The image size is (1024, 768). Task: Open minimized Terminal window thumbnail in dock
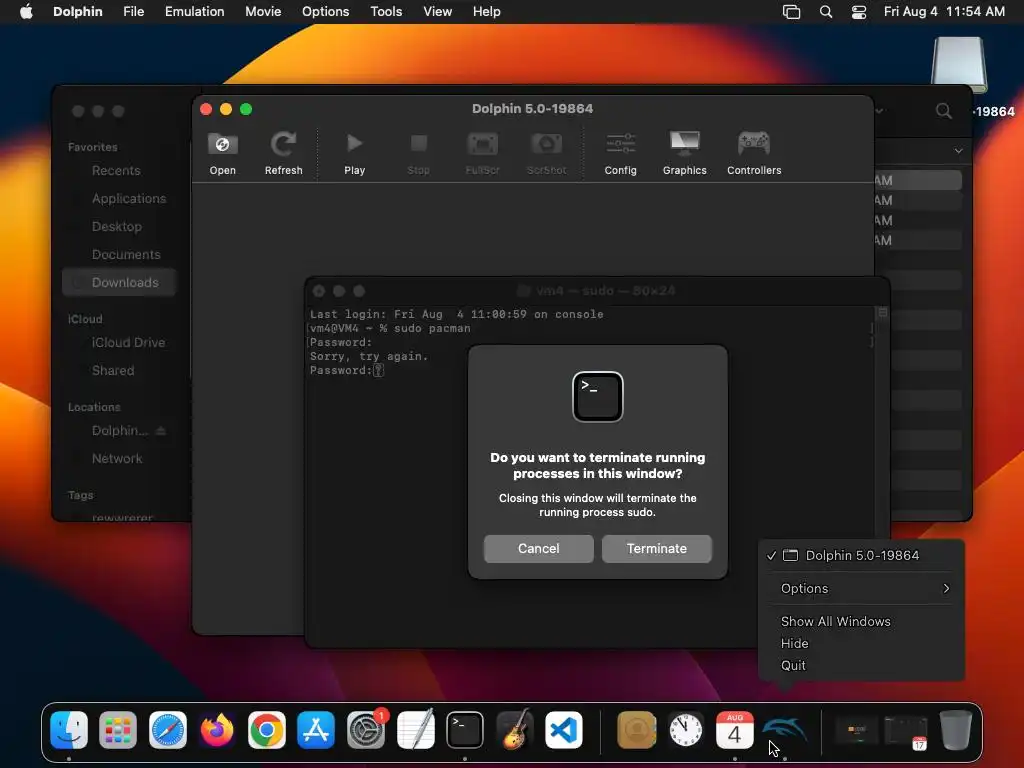pos(856,729)
